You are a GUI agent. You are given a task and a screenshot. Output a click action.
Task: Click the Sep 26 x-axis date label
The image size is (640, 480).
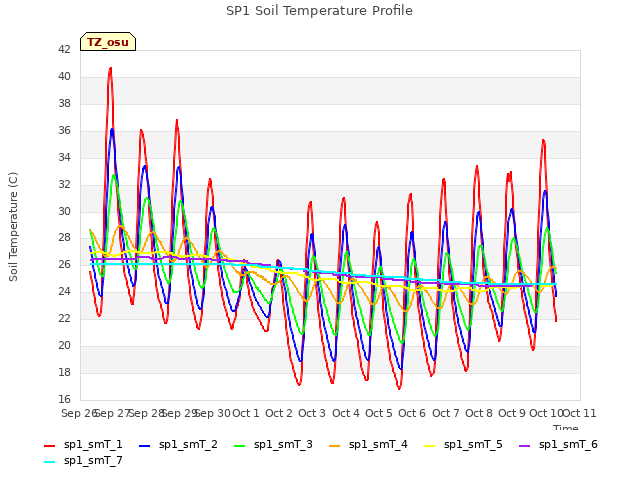[x=79, y=413]
